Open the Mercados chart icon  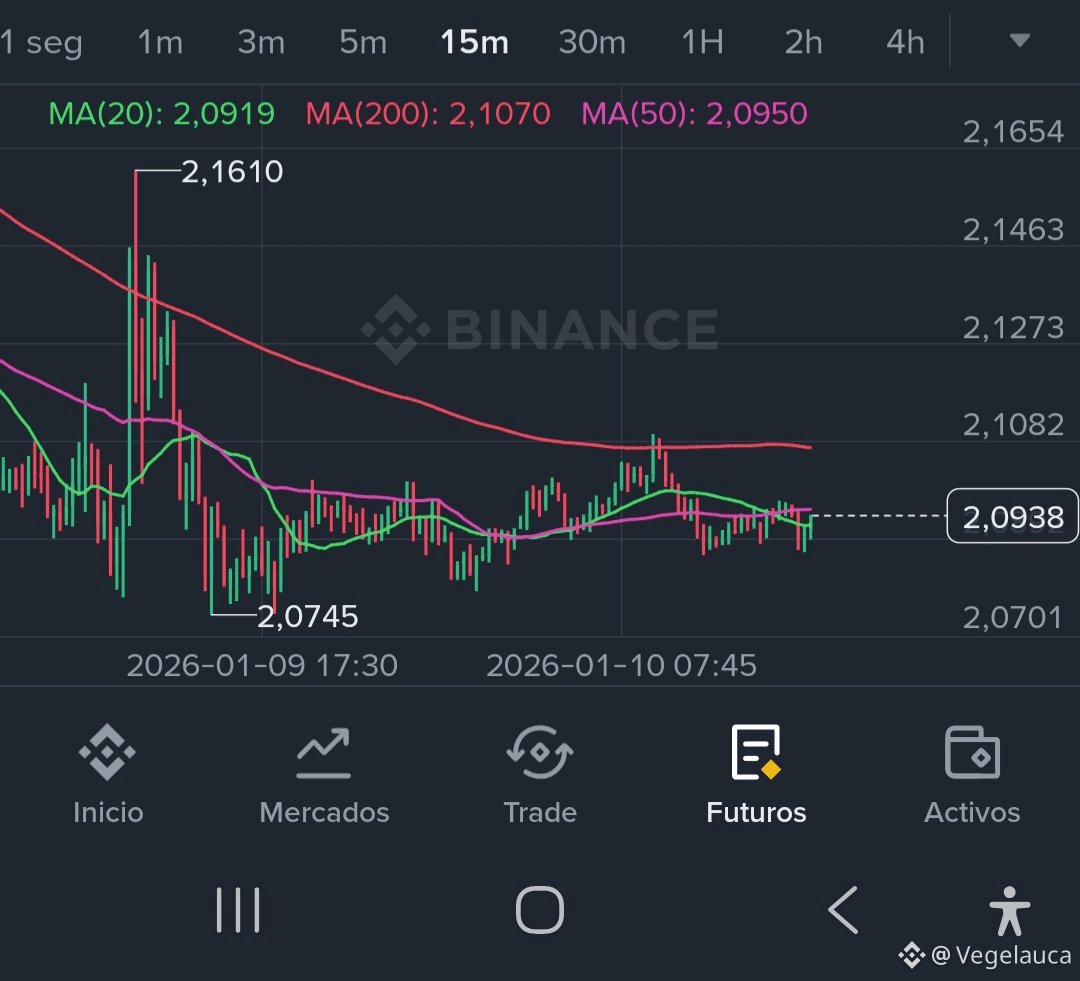pyautogui.click(x=323, y=753)
